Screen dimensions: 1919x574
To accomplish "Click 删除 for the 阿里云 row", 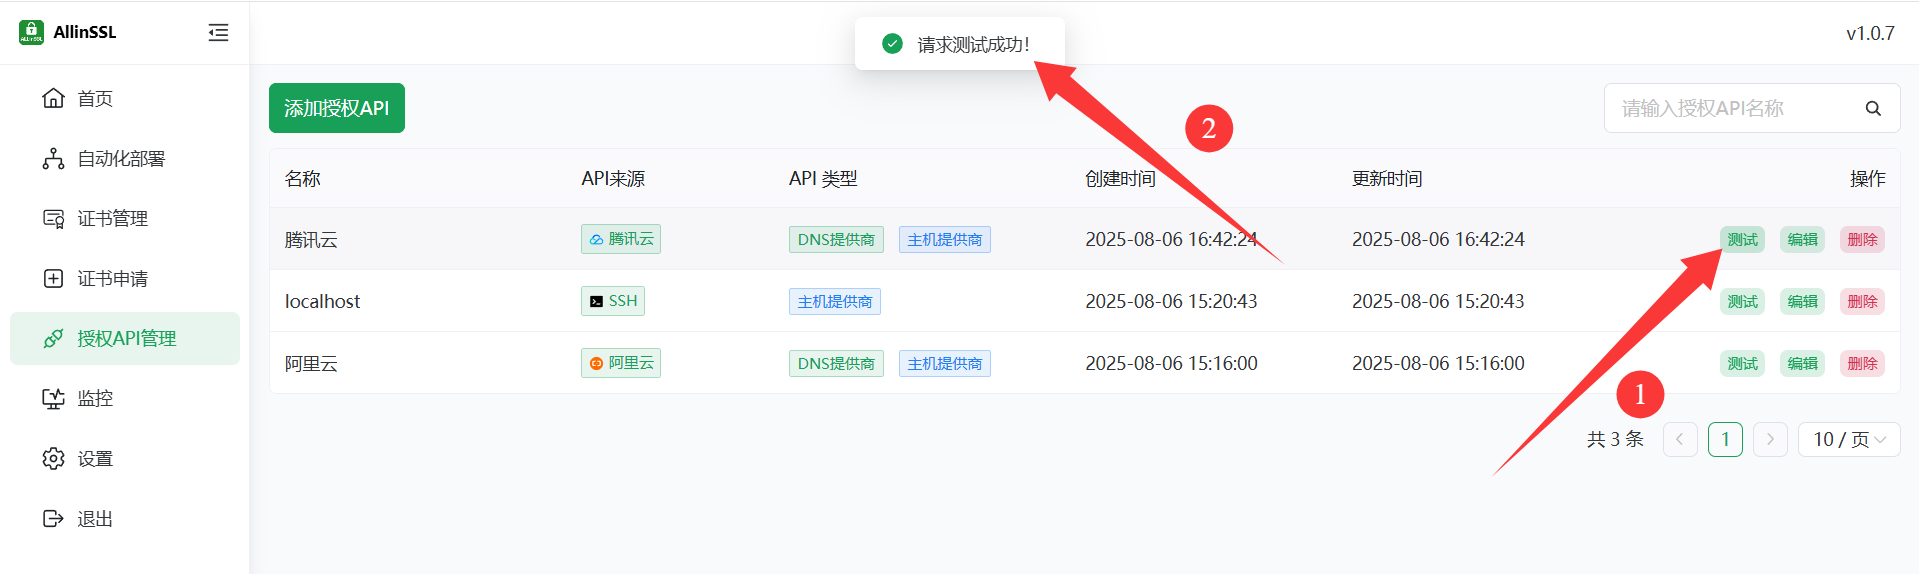I will coord(1862,364).
